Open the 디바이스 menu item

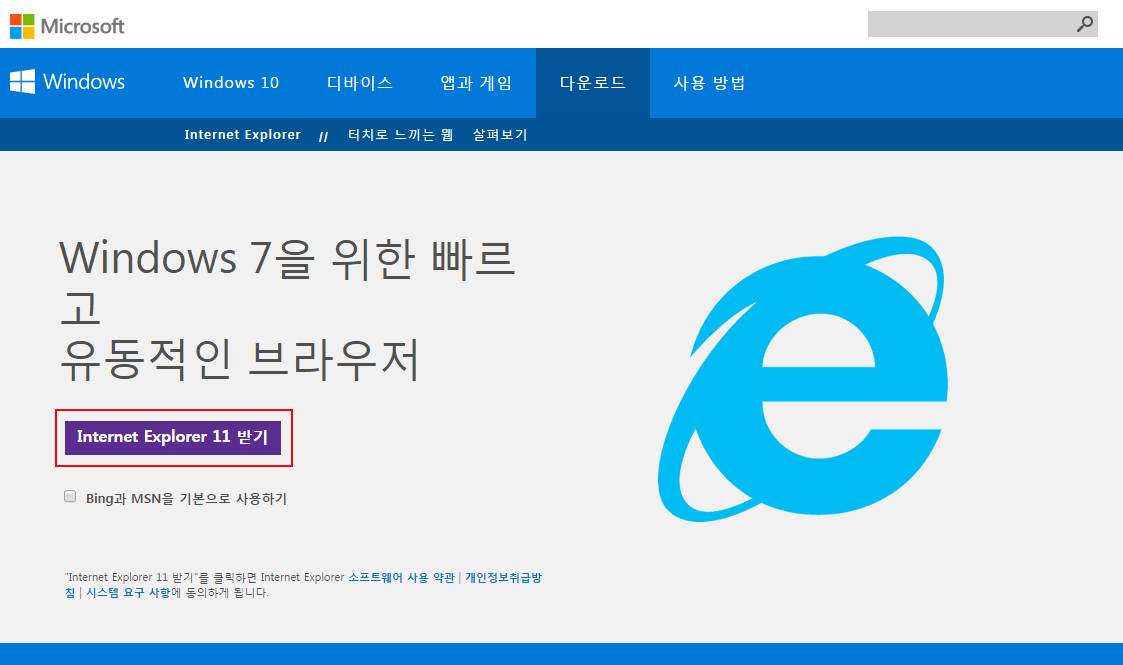(360, 83)
